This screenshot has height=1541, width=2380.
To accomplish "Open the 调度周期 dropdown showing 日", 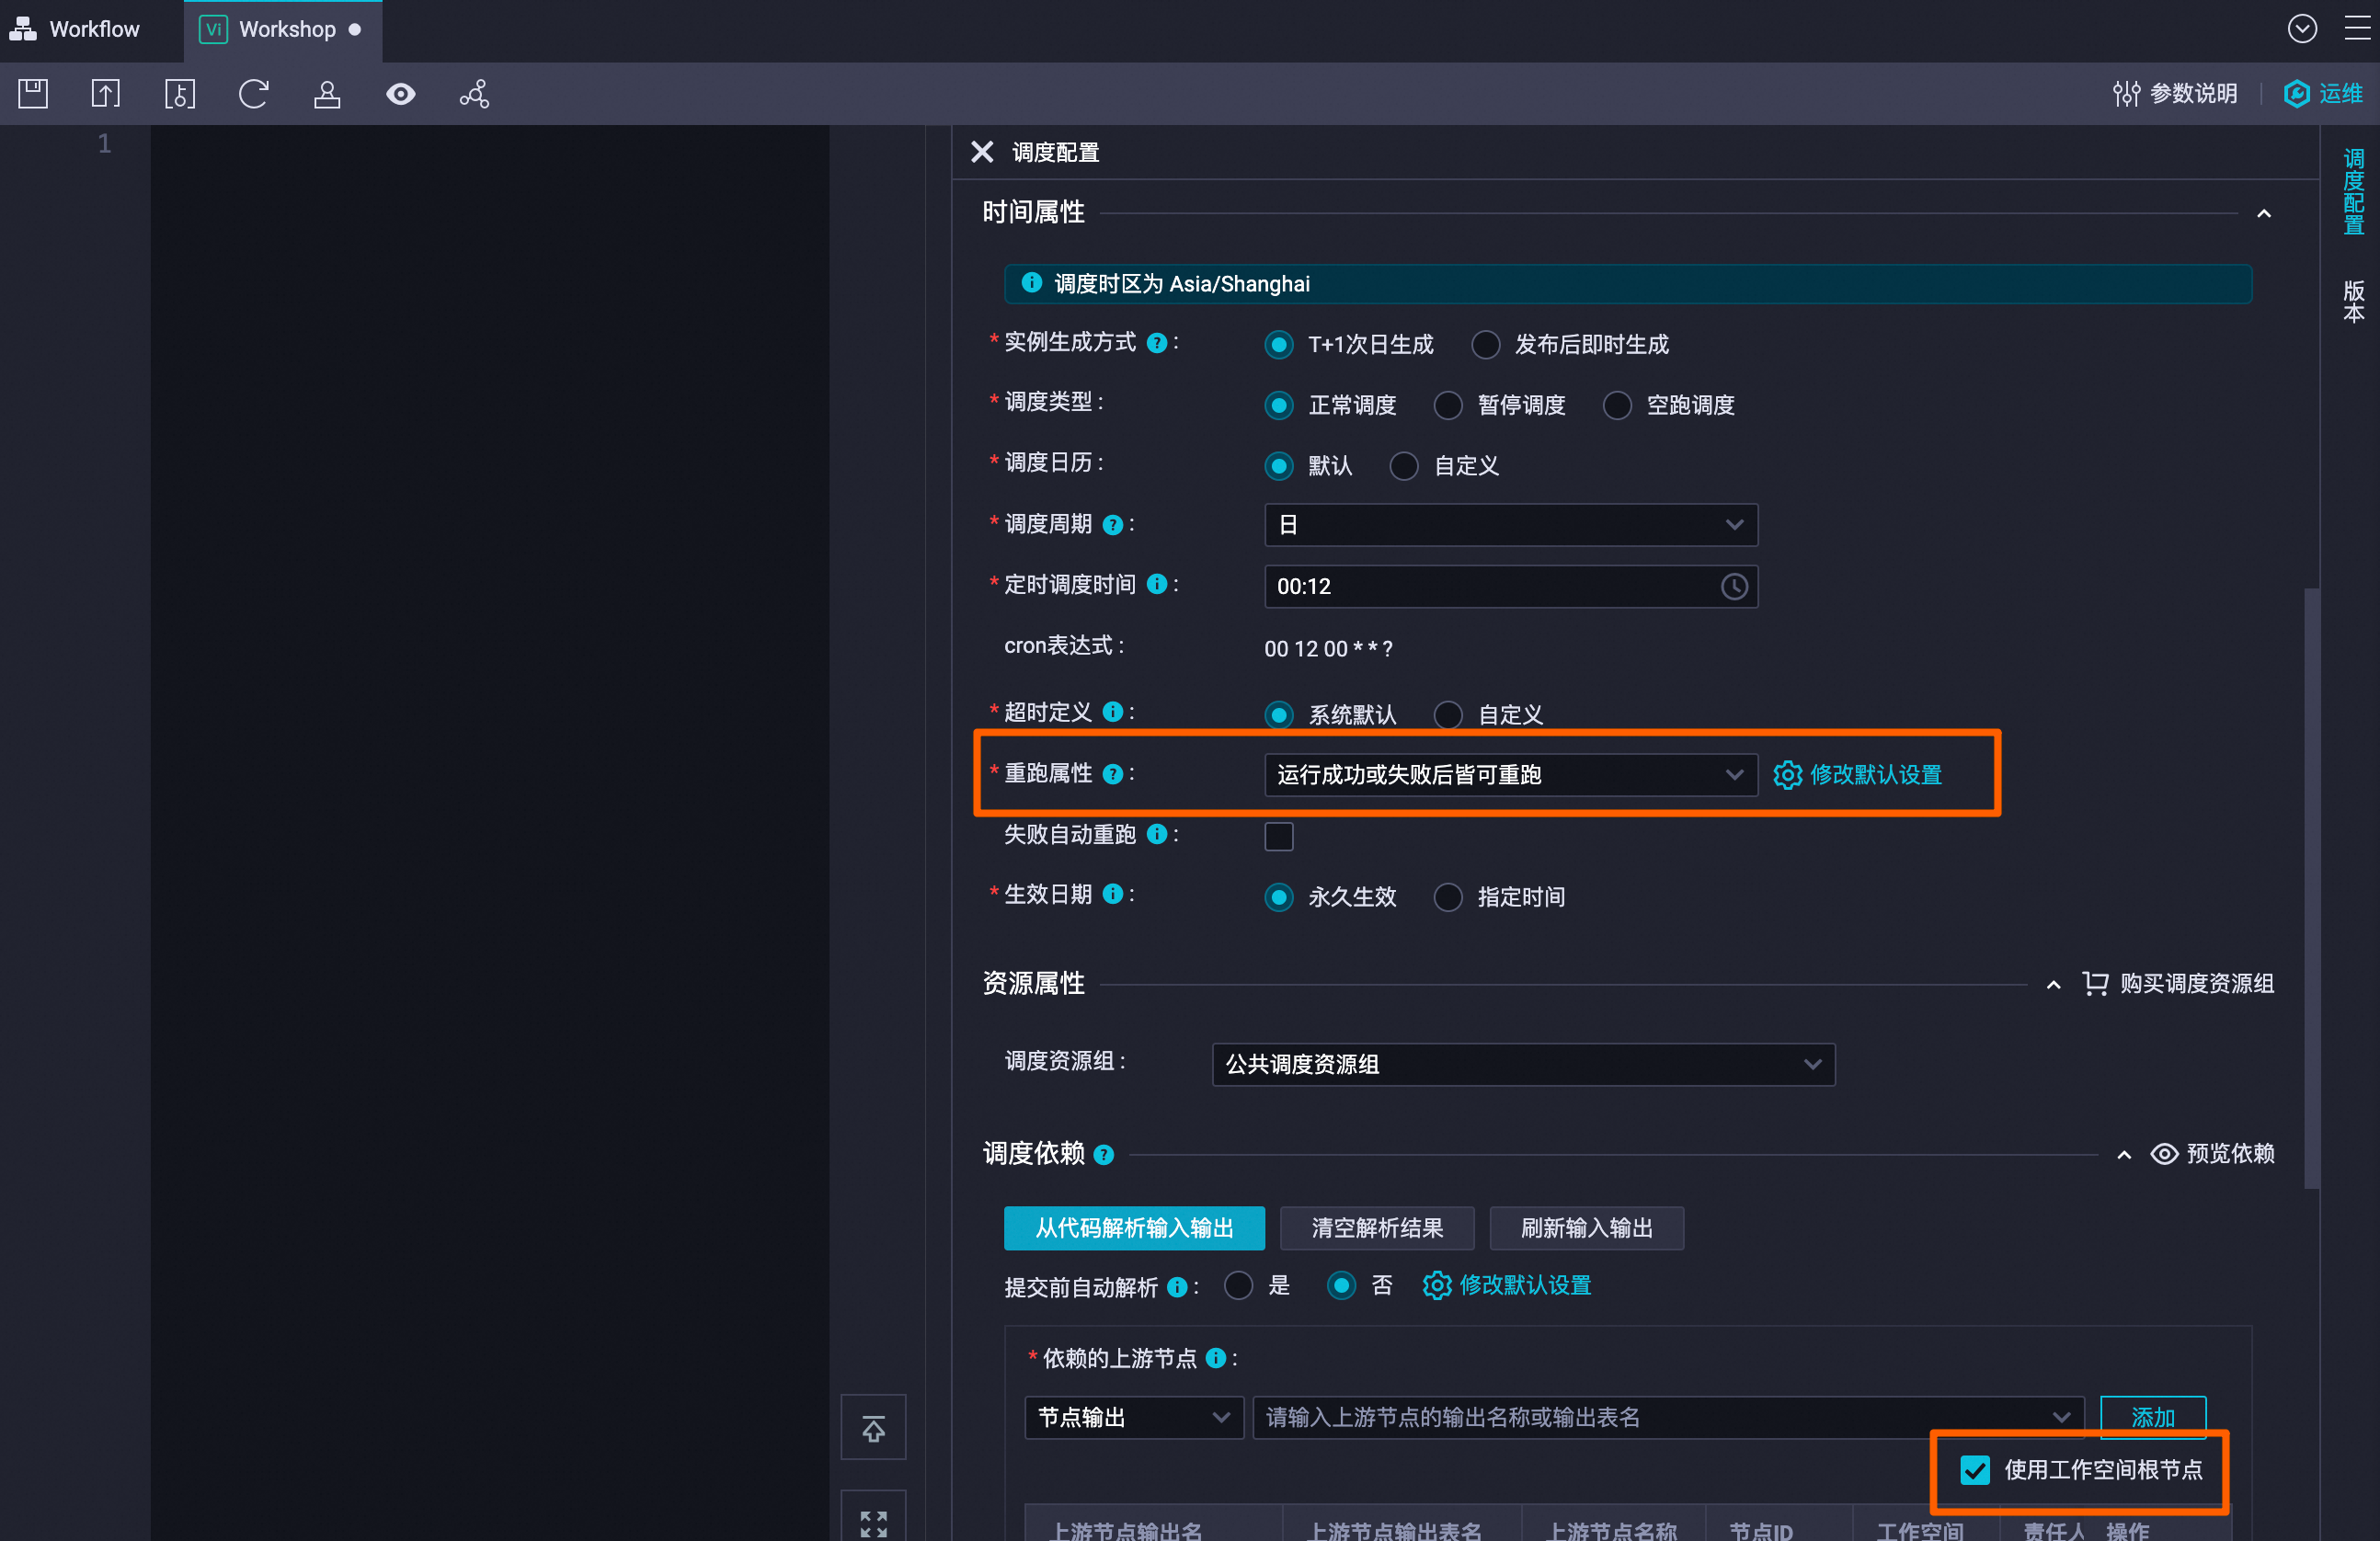I will [1511, 525].
